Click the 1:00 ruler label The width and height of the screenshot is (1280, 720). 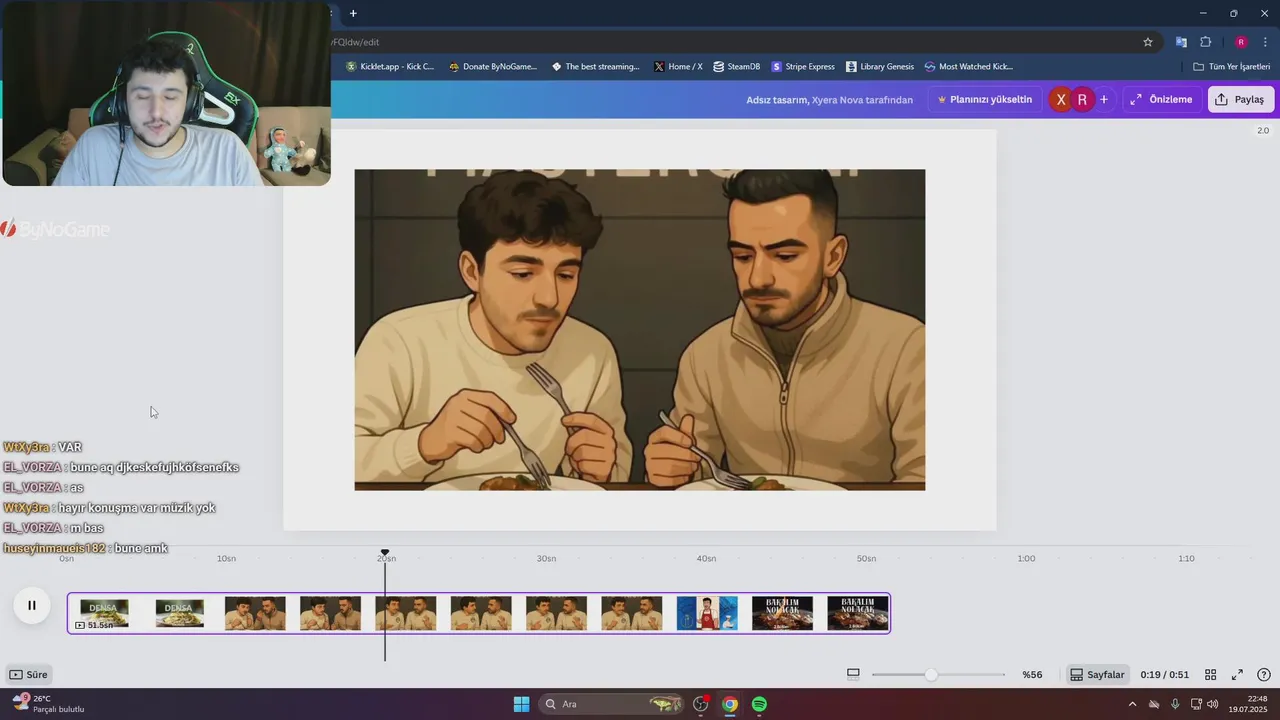pos(1026,558)
